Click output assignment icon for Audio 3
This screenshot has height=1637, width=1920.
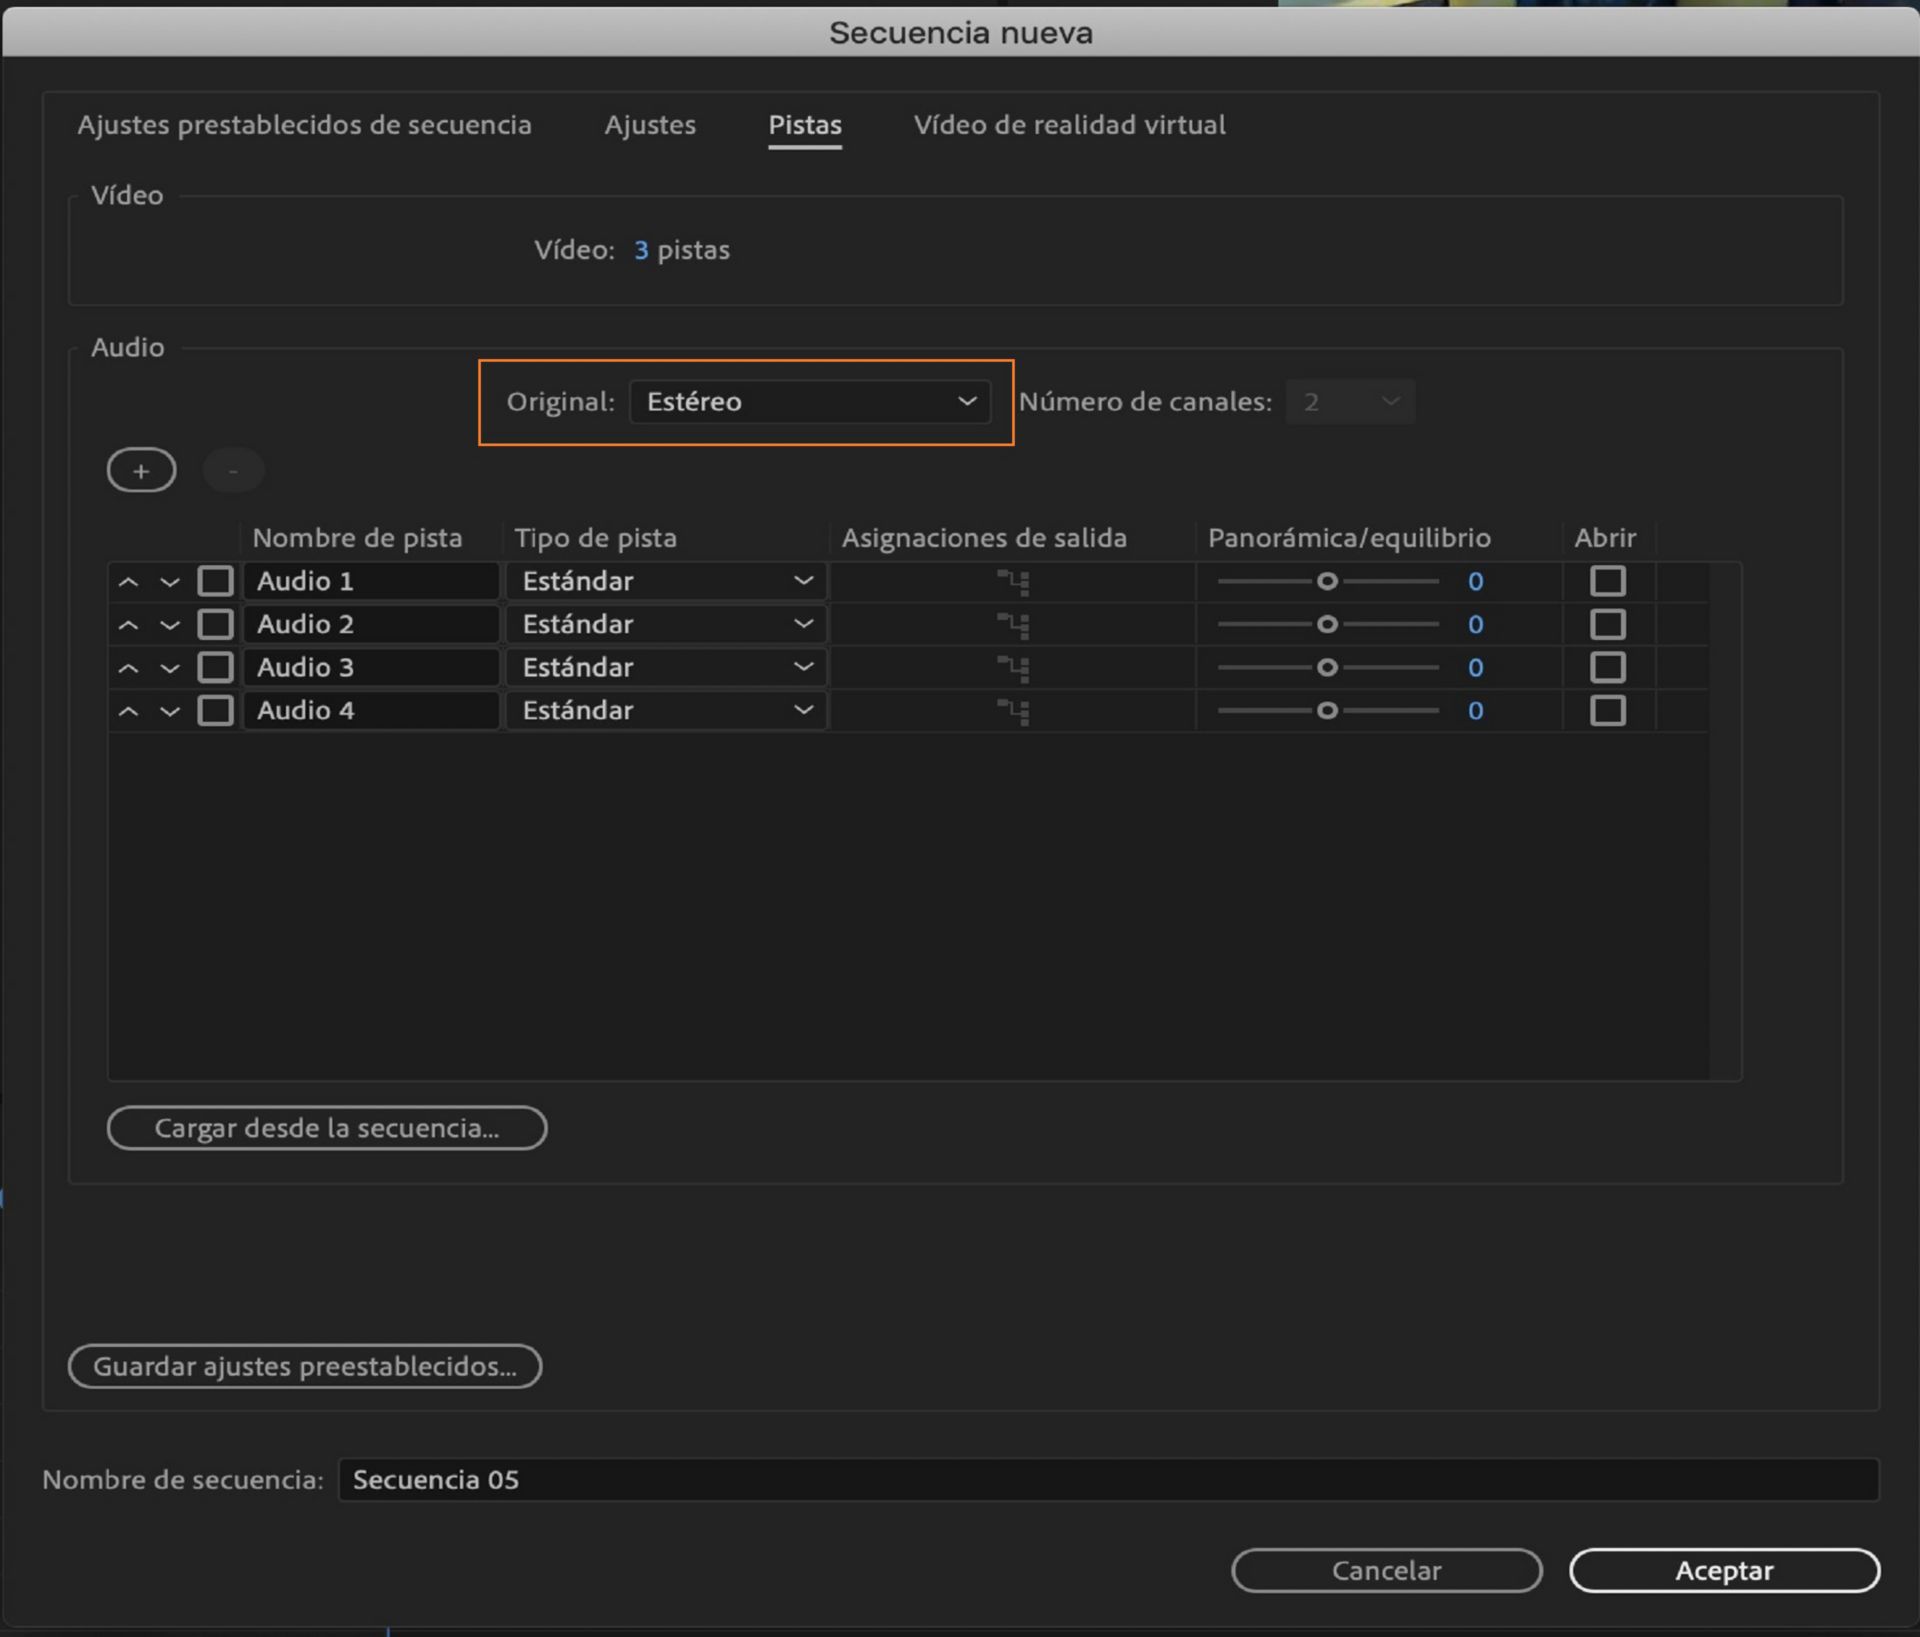point(1013,668)
